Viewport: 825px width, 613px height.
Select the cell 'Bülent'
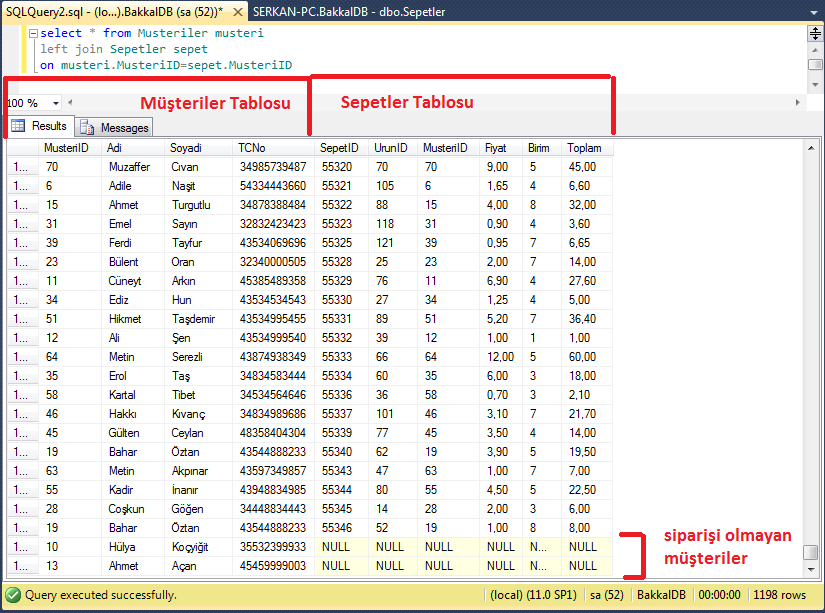[133, 262]
